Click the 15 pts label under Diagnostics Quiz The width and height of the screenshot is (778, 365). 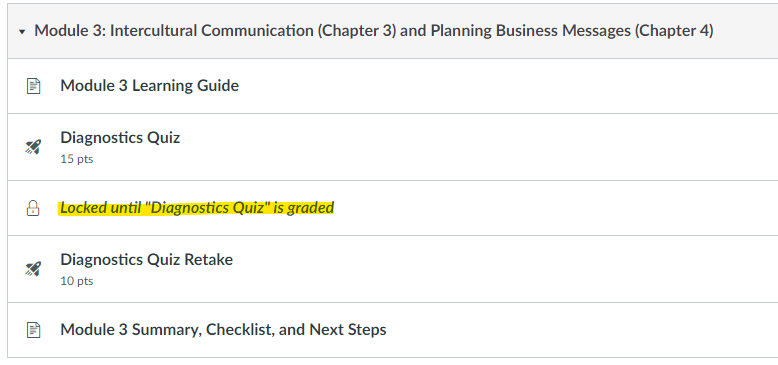(x=77, y=159)
